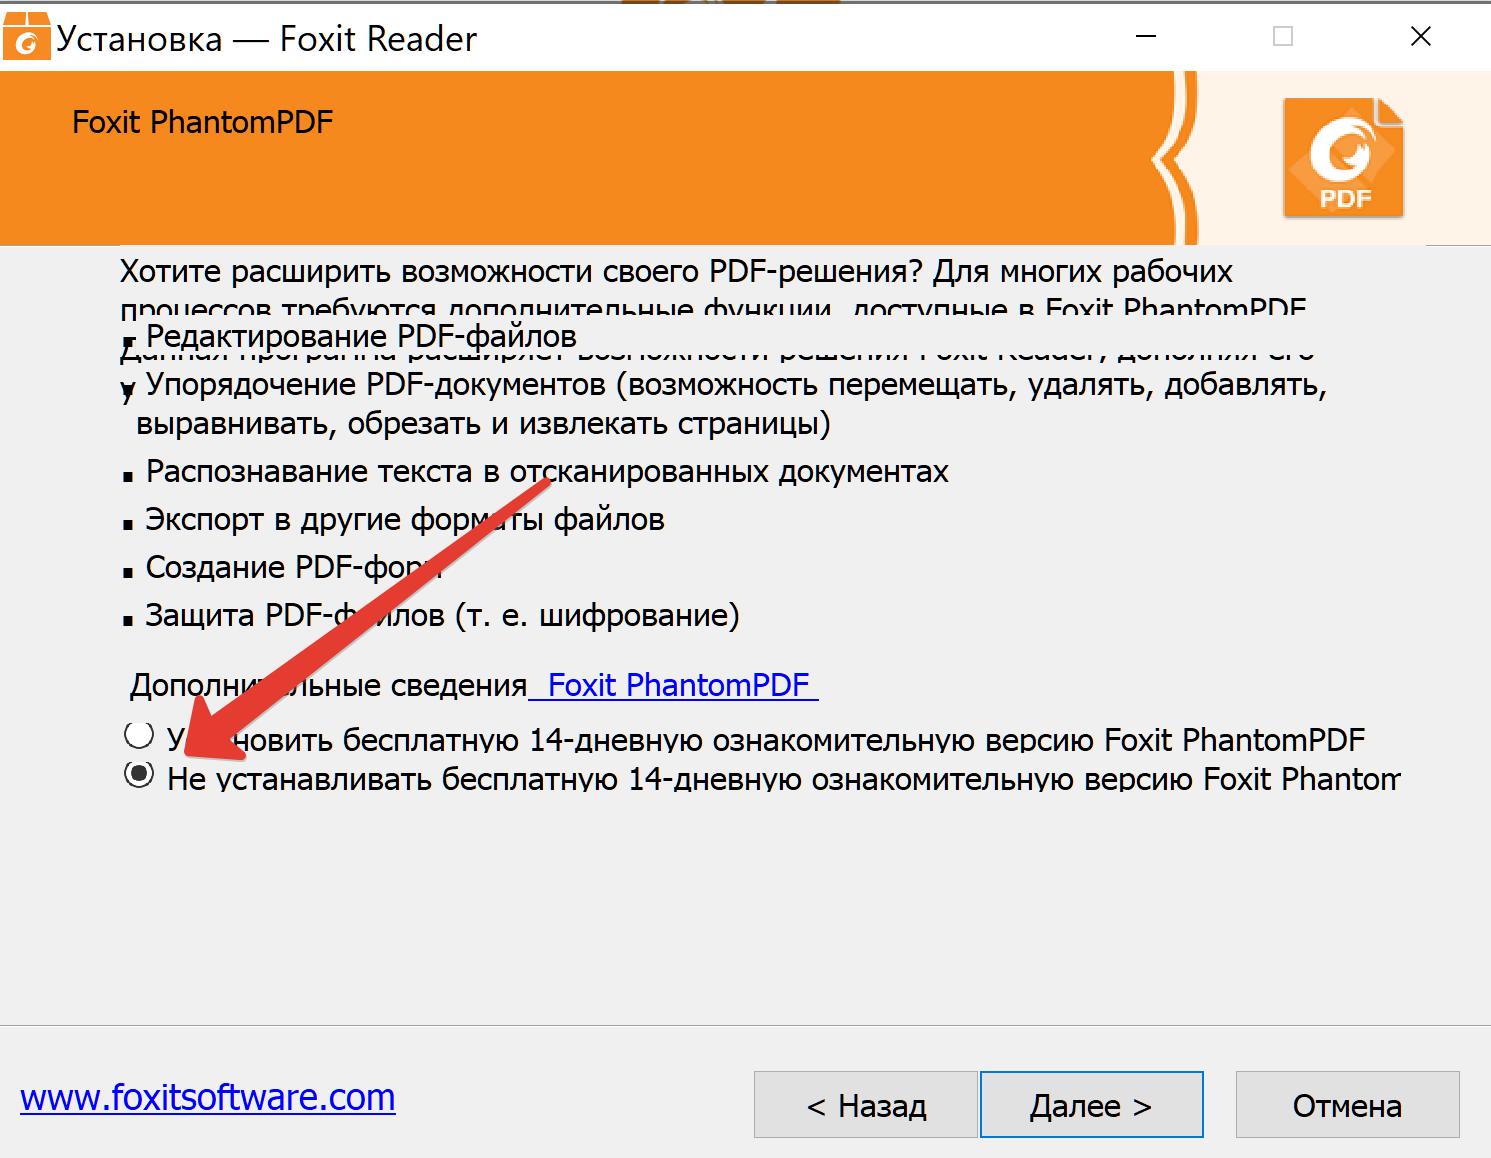The height and width of the screenshot is (1158, 1491).
Task: Select the do-not-install trial radio button
Action: pyautogui.click(x=139, y=774)
